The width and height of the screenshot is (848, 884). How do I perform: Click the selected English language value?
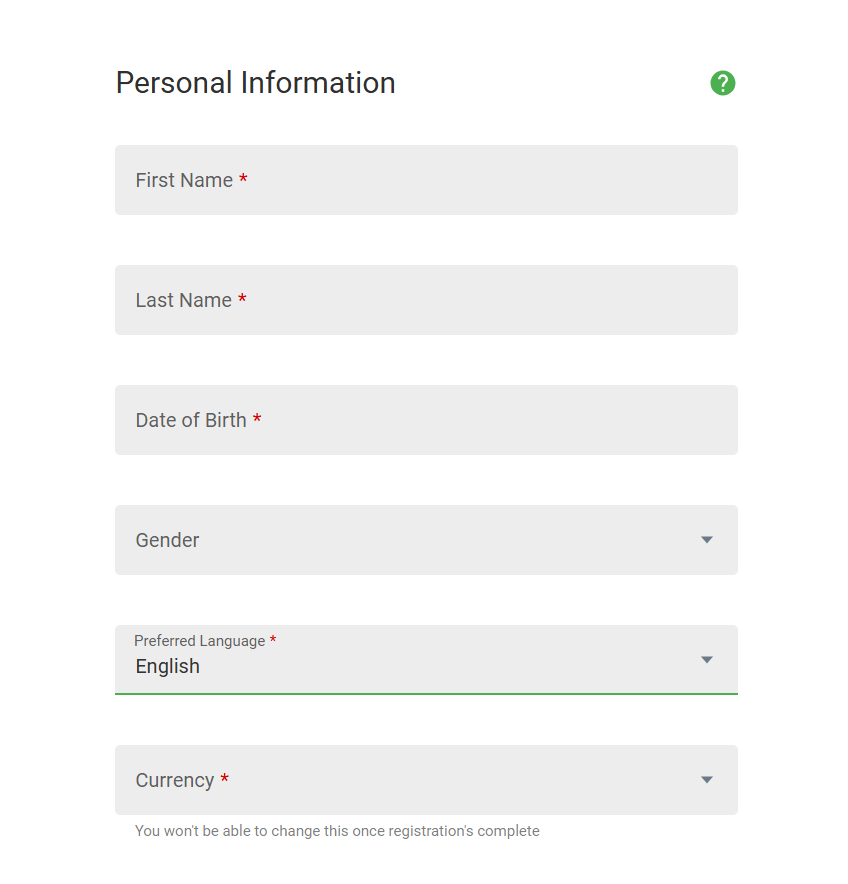pos(168,667)
